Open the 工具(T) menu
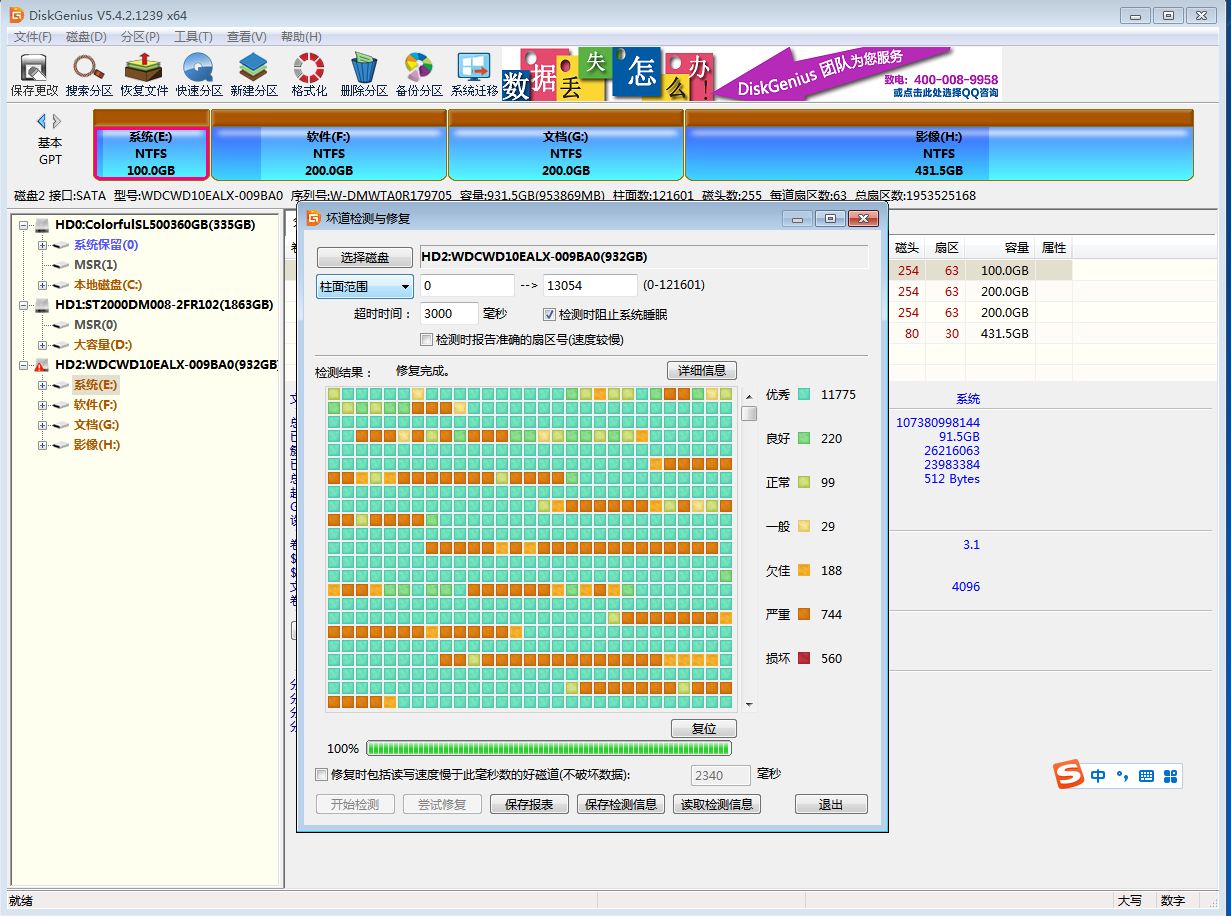This screenshot has height=916, width=1231. (192, 36)
